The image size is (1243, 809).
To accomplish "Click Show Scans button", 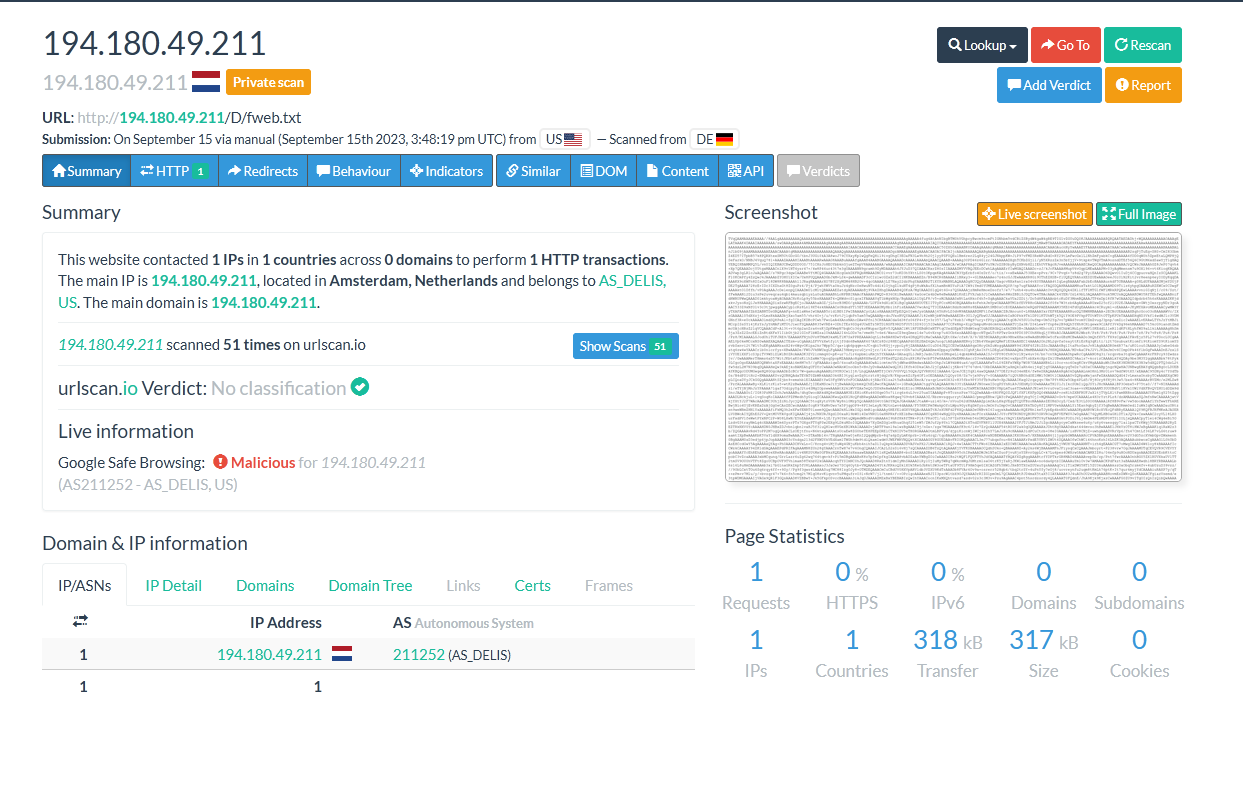I will click(625, 346).
